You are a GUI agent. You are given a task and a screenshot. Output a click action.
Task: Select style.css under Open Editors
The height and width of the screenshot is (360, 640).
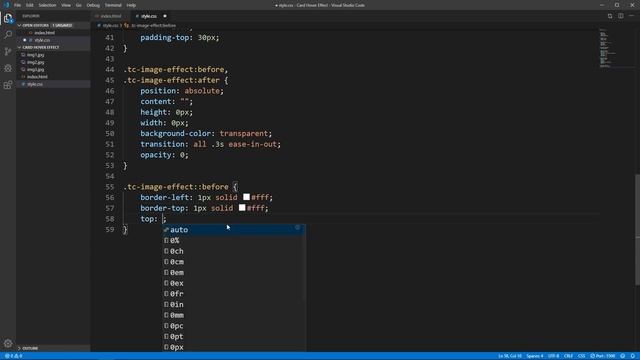pos(53,40)
